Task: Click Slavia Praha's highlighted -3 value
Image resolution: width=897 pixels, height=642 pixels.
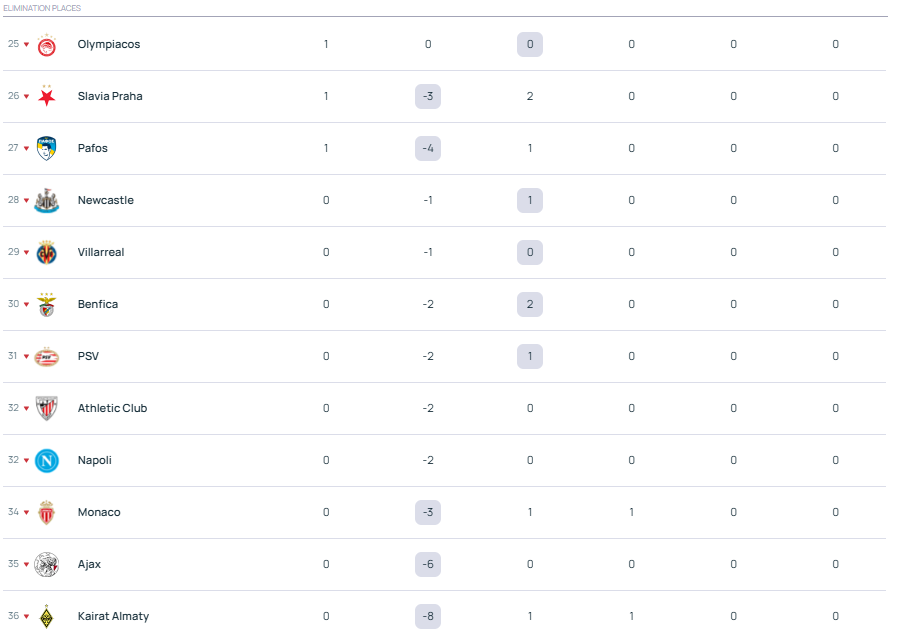Action: 428,96
